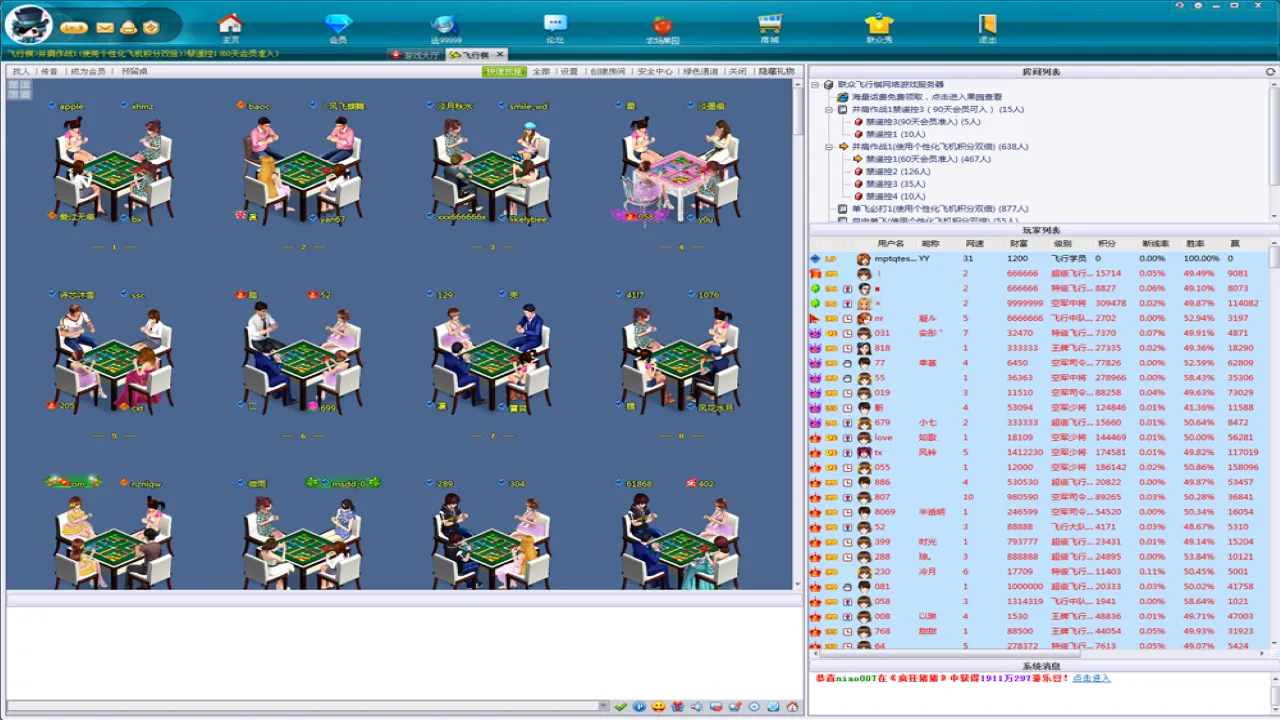Toggle the hide gifts (隐藏礼物) option

coord(776,72)
